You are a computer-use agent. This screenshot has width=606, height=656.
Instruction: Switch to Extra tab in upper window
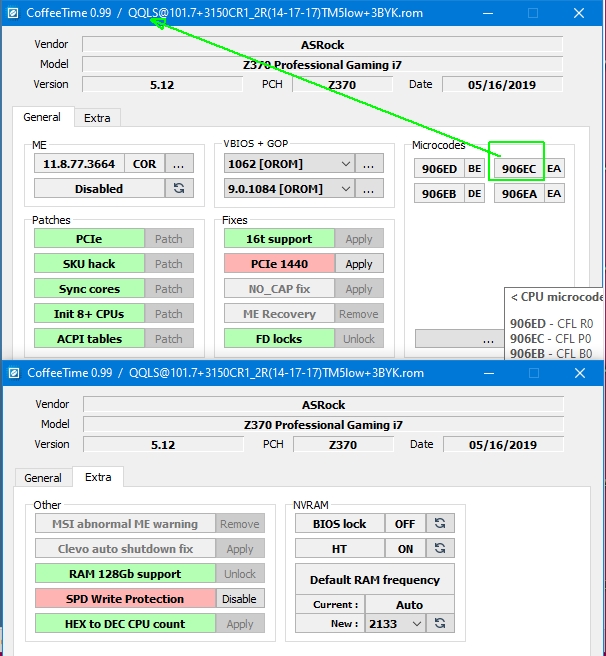click(x=97, y=118)
